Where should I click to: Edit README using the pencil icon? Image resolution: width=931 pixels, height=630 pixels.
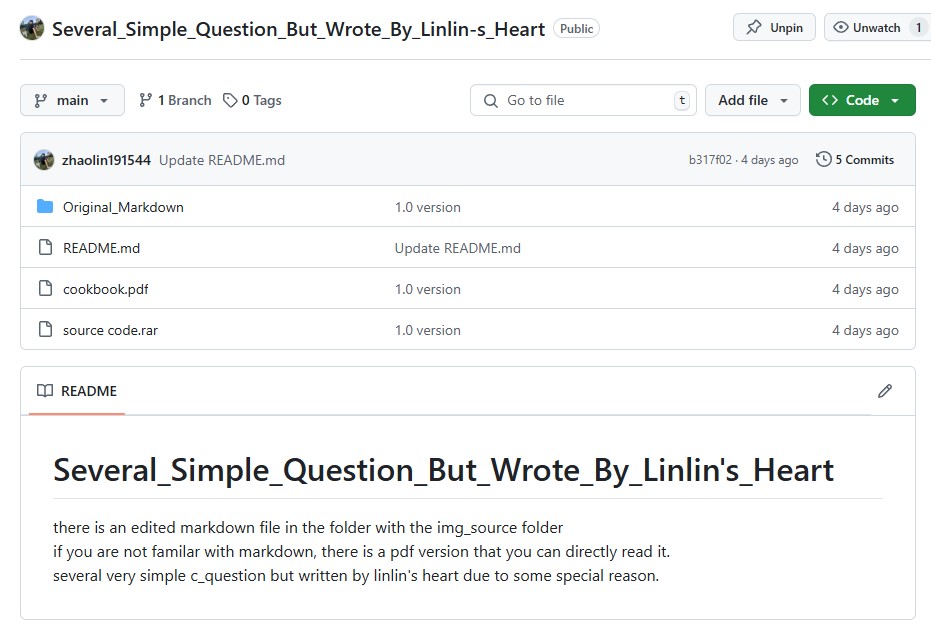[x=884, y=391]
